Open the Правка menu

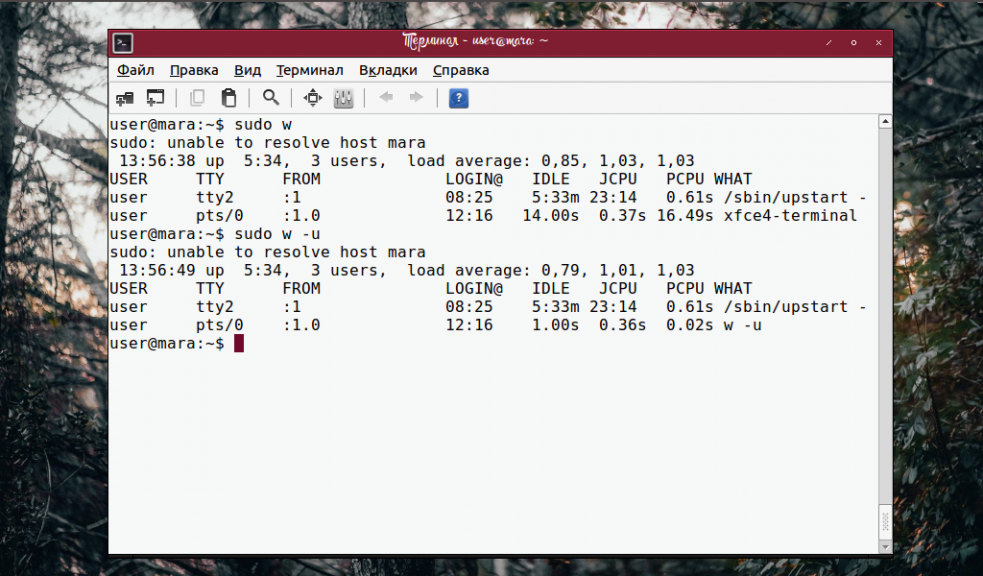click(x=194, y=70)
